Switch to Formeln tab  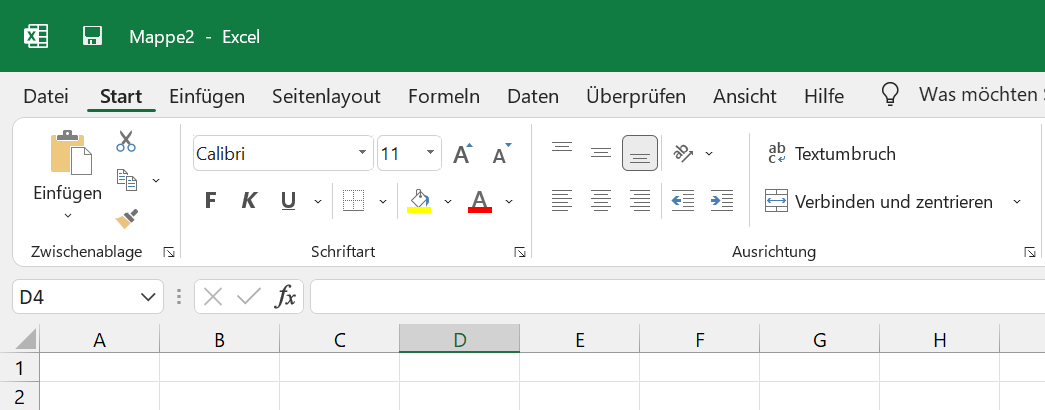coord(444,96)
